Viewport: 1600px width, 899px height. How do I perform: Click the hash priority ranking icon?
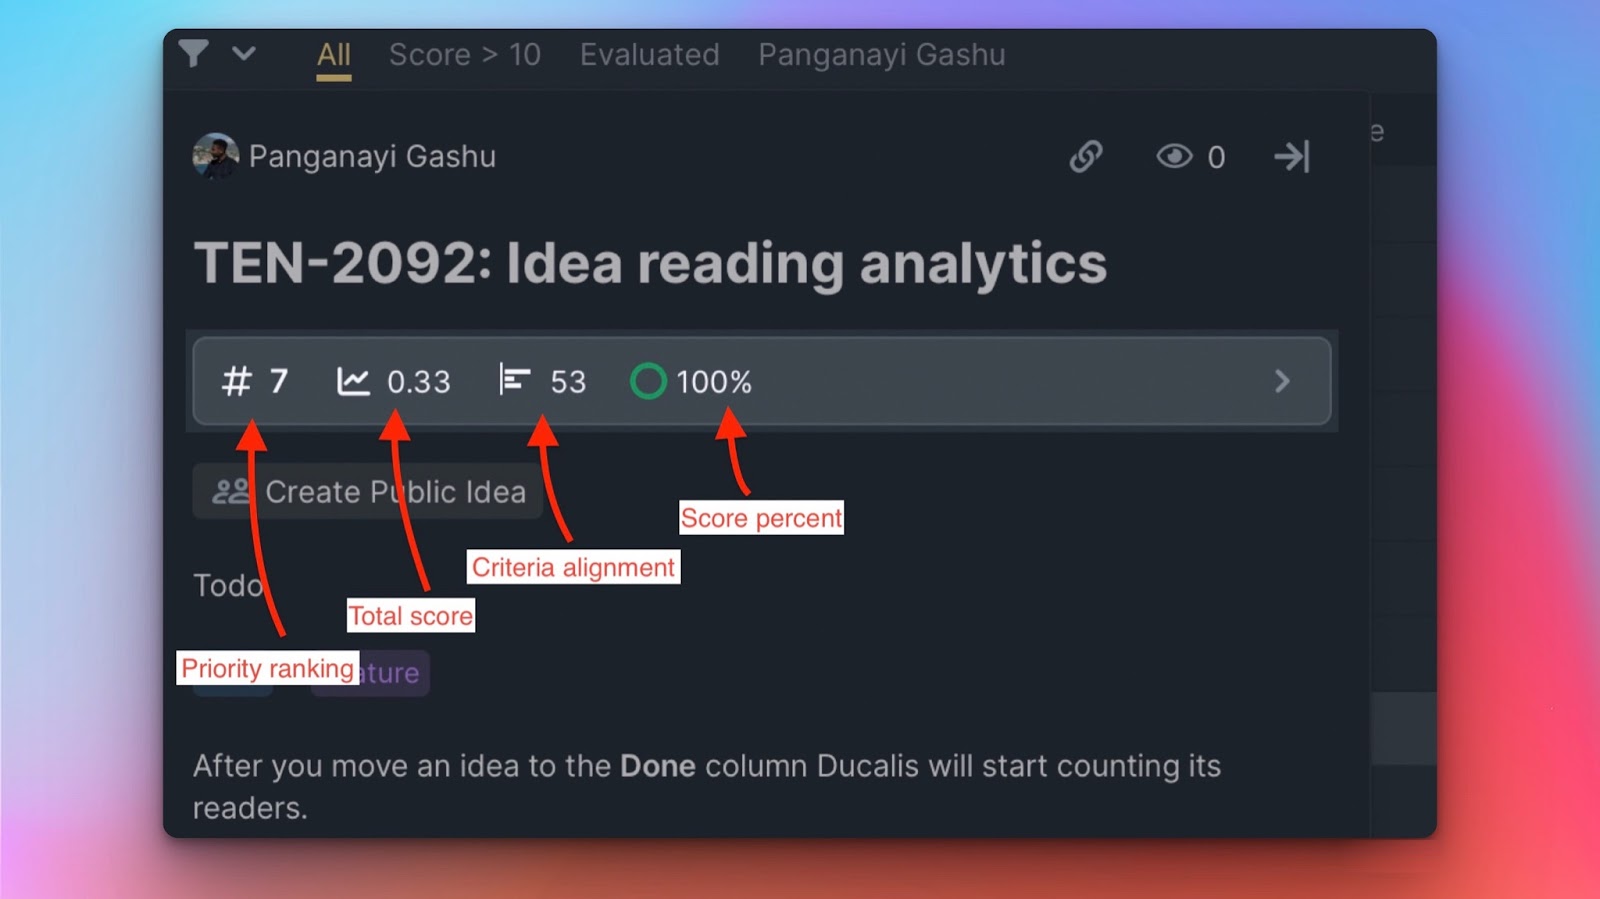point(236,381)
